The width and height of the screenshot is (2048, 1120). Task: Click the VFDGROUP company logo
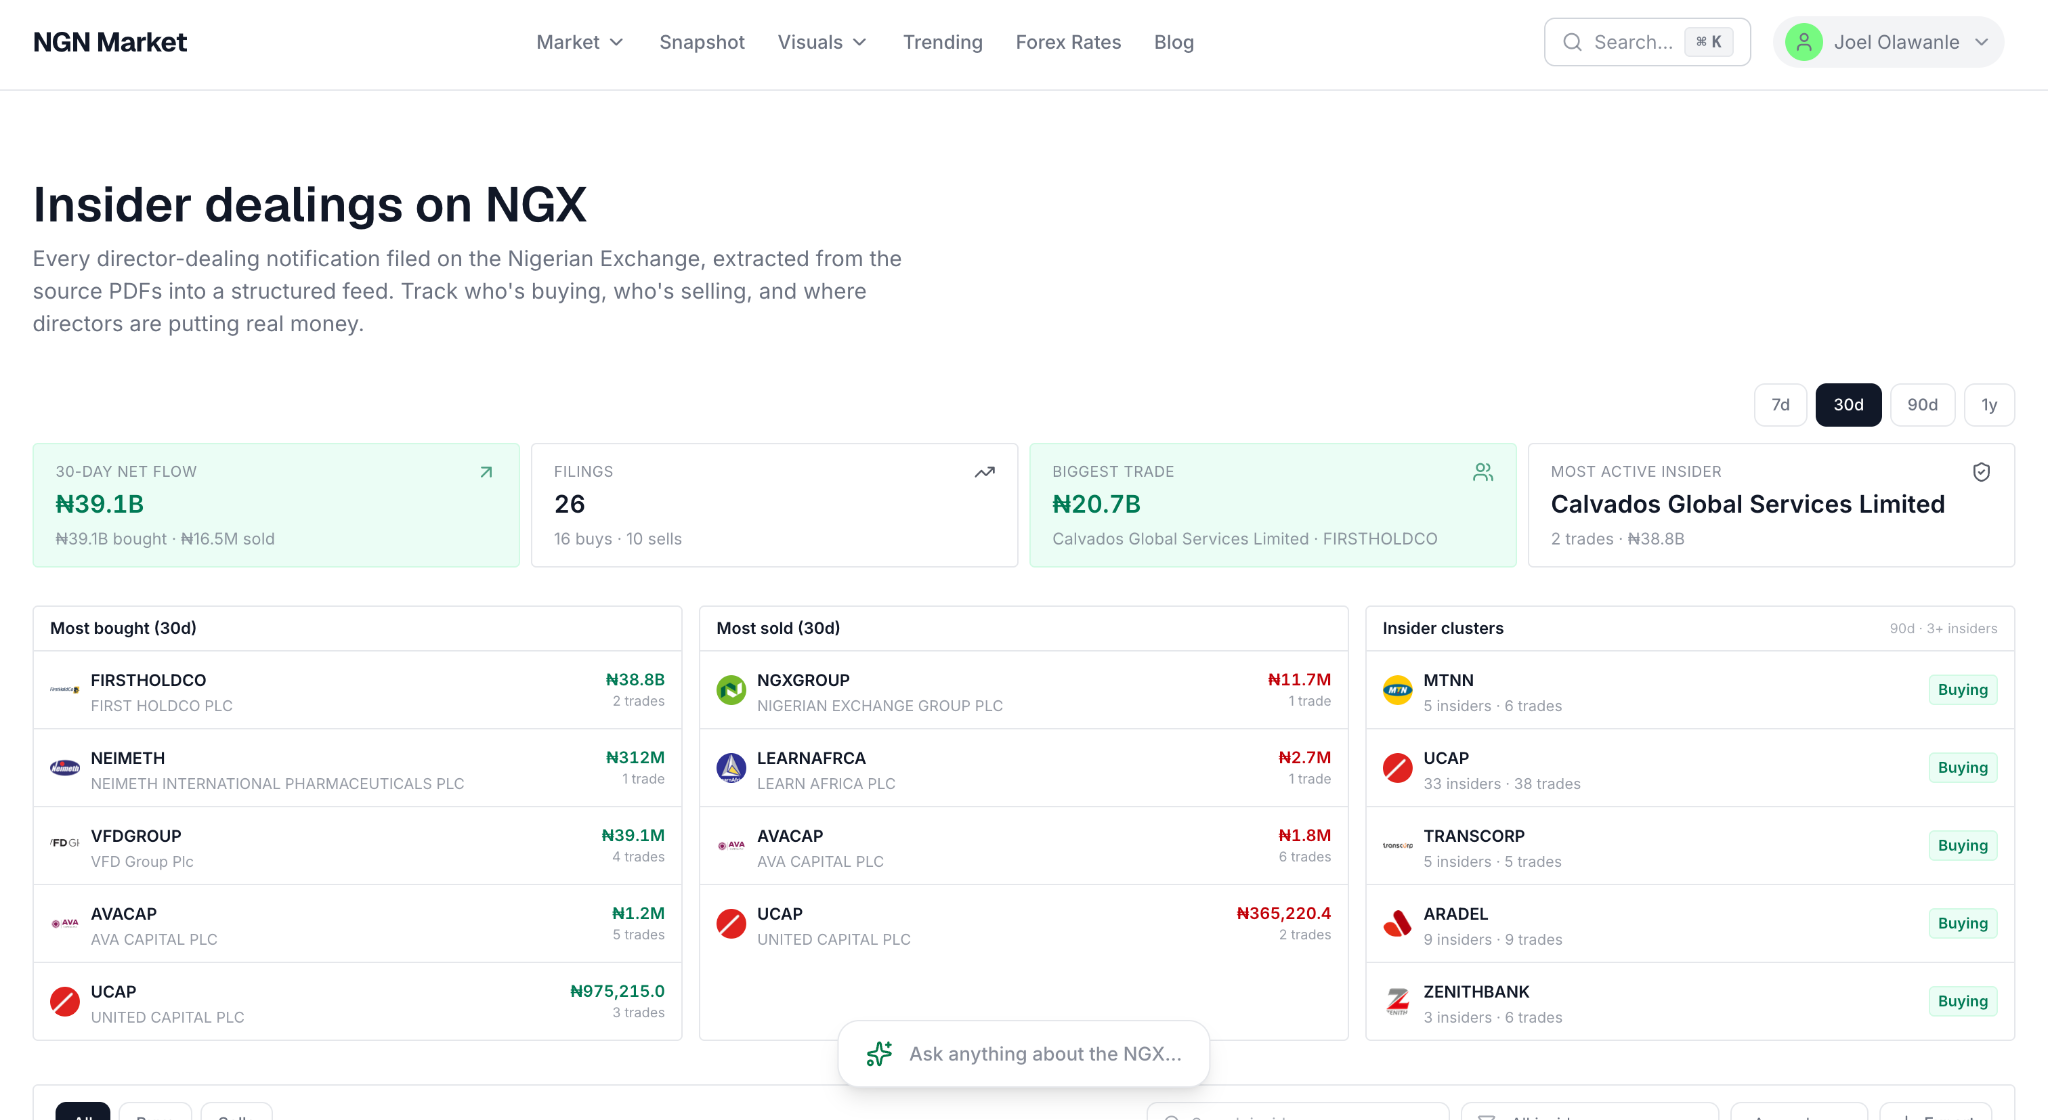click(x=65, y=843)
